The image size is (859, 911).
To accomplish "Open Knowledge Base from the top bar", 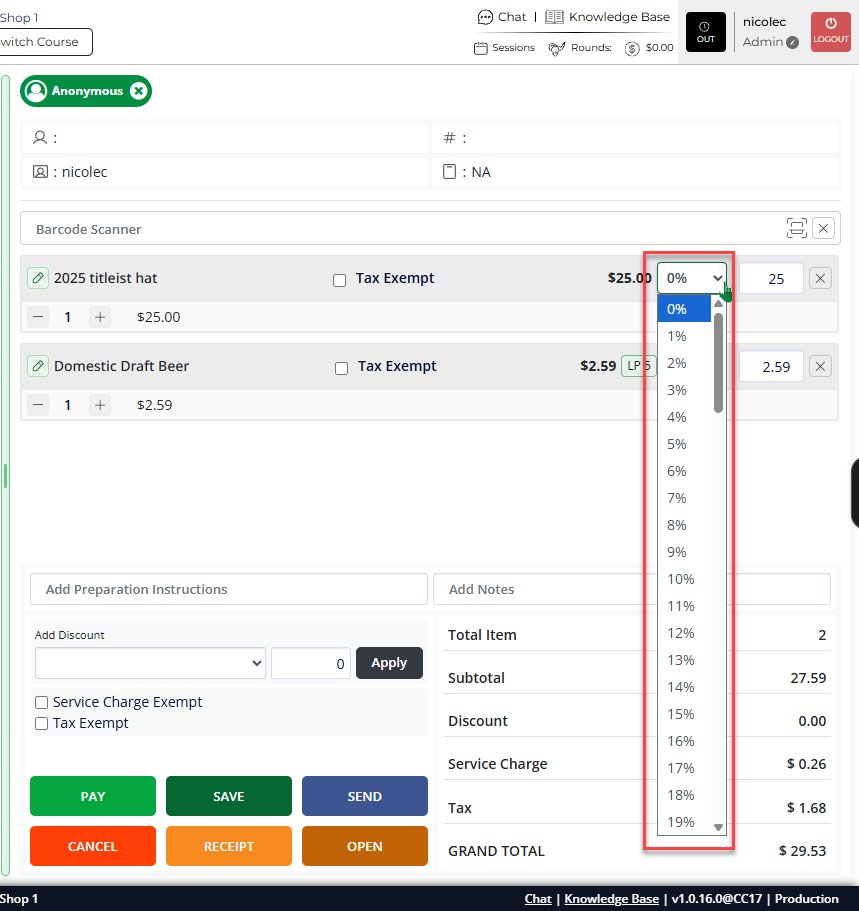I will point(608,17).
